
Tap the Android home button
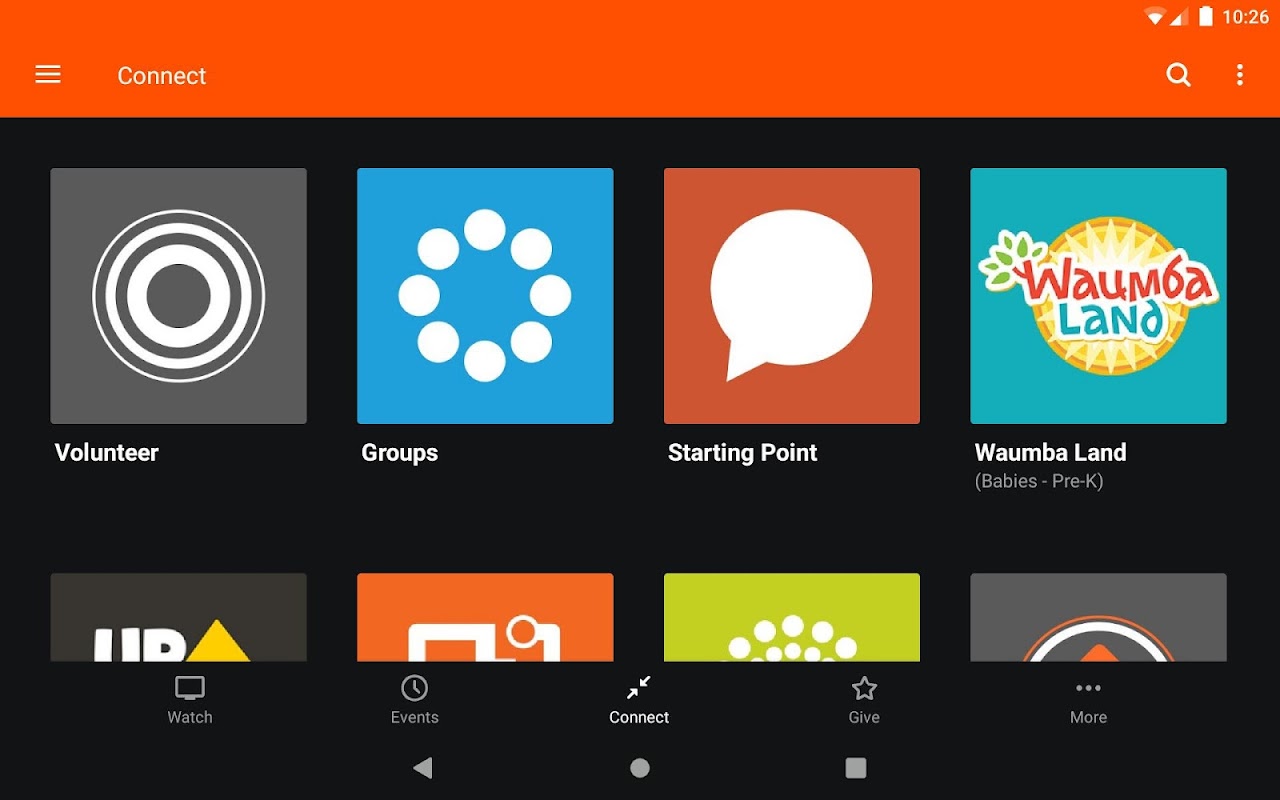[x=640, y=768]
